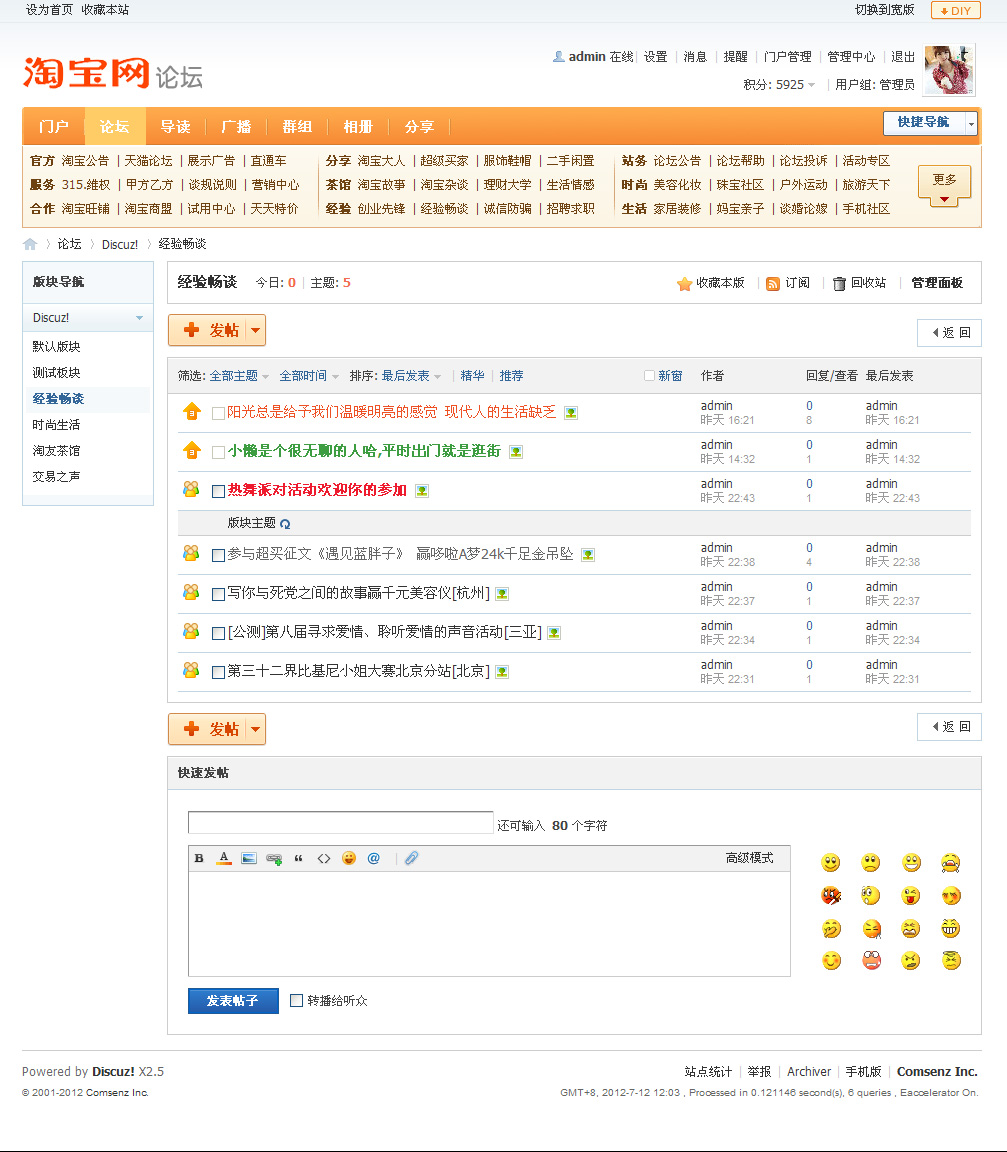Screen dimensions: 1007x1152
Task: Open 高级模式 in the editor
Action: 749,858
